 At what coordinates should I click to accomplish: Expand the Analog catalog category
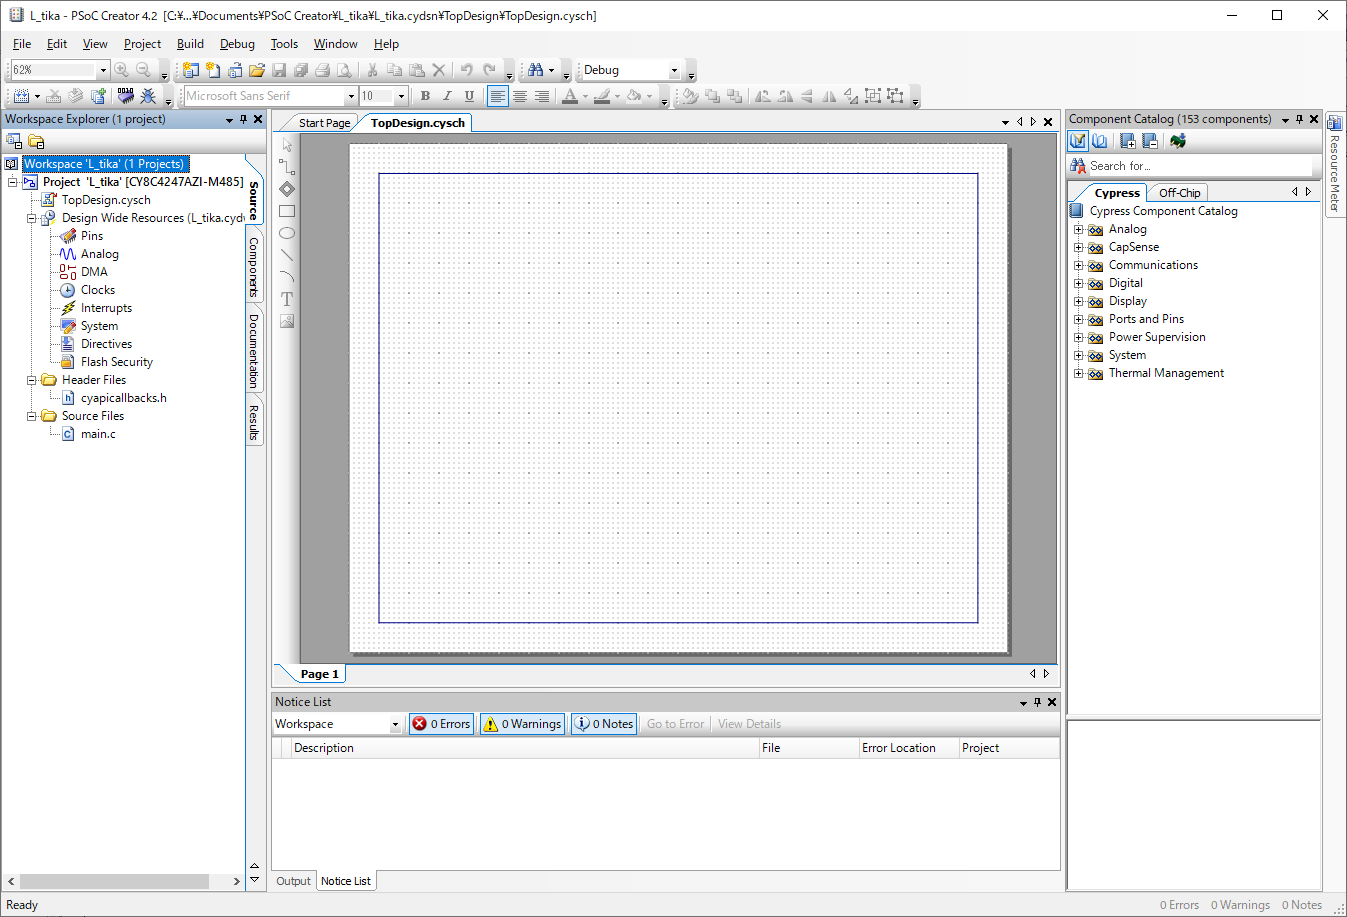[1079, 229]
